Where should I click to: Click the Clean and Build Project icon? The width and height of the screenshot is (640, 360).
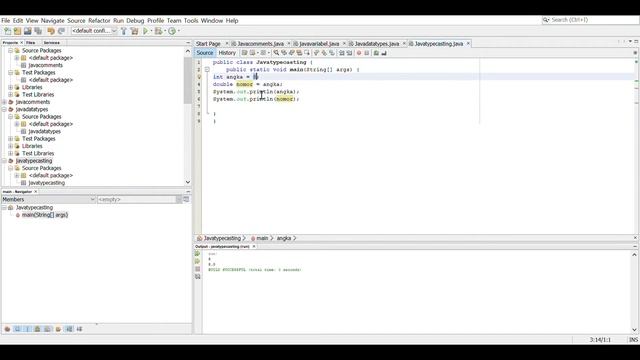click(x=134, y=31)
